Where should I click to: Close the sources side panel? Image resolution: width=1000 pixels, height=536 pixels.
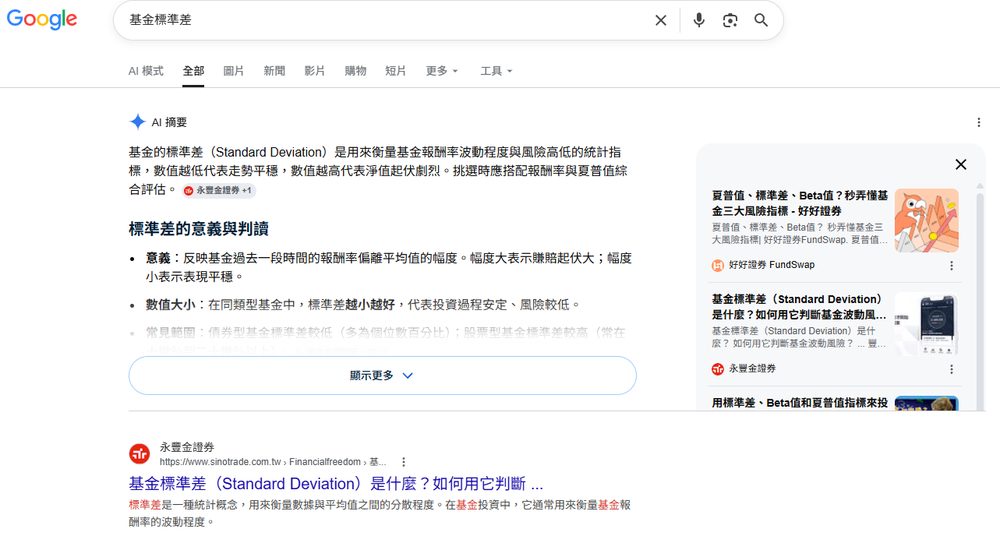click(x=961, y=165)
